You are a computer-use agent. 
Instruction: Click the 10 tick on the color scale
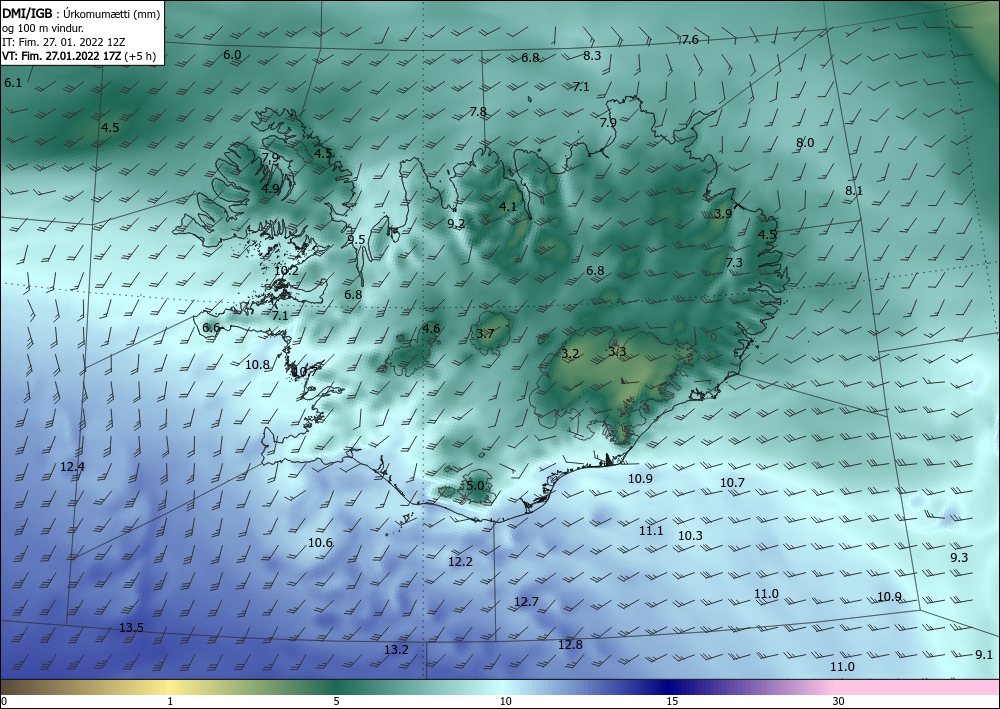(x=506, y=702)
